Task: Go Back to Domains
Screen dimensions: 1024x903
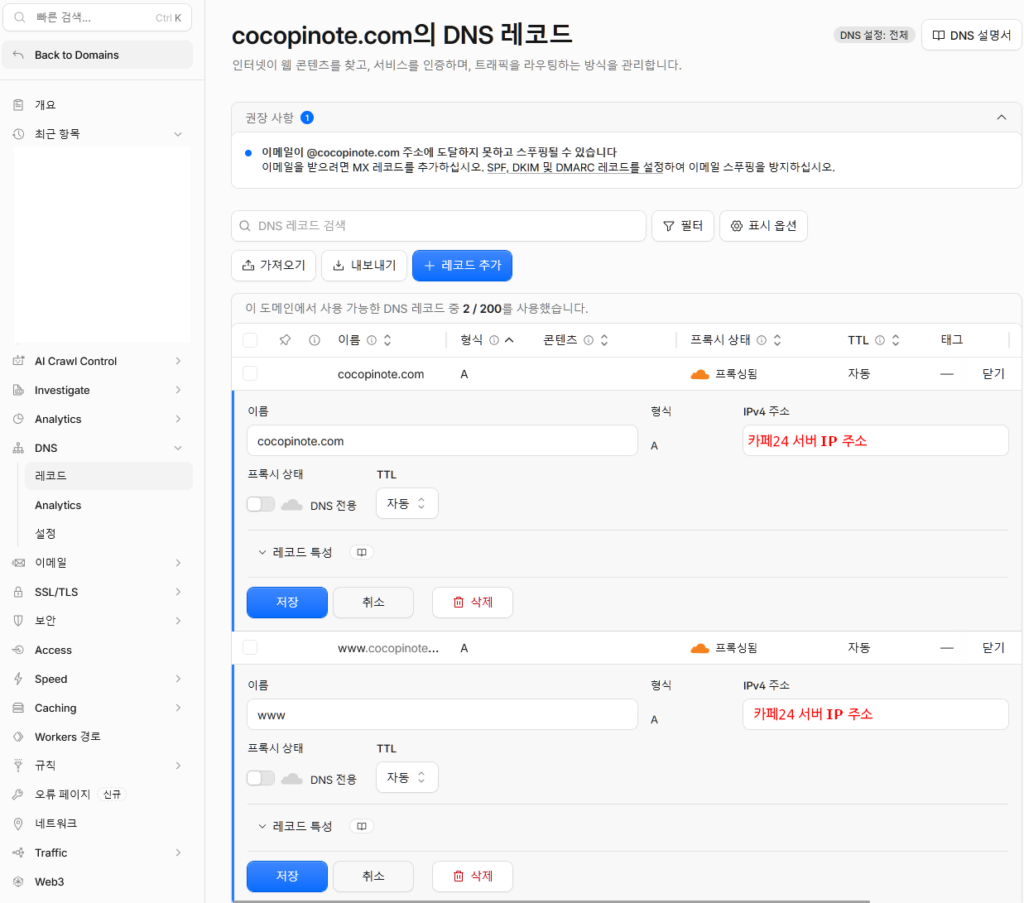Action: (x=97, y=55)
